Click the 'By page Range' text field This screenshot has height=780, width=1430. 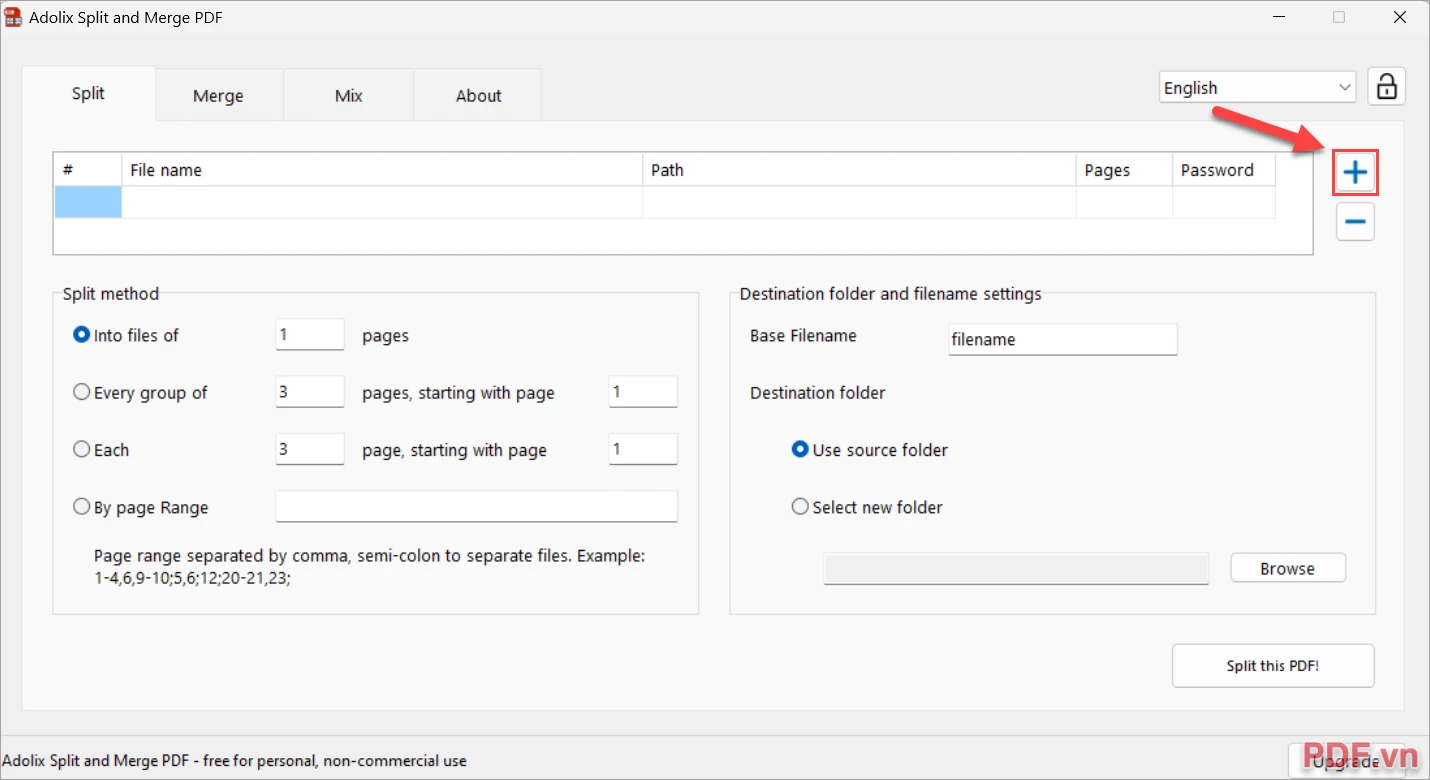[476, 506]
